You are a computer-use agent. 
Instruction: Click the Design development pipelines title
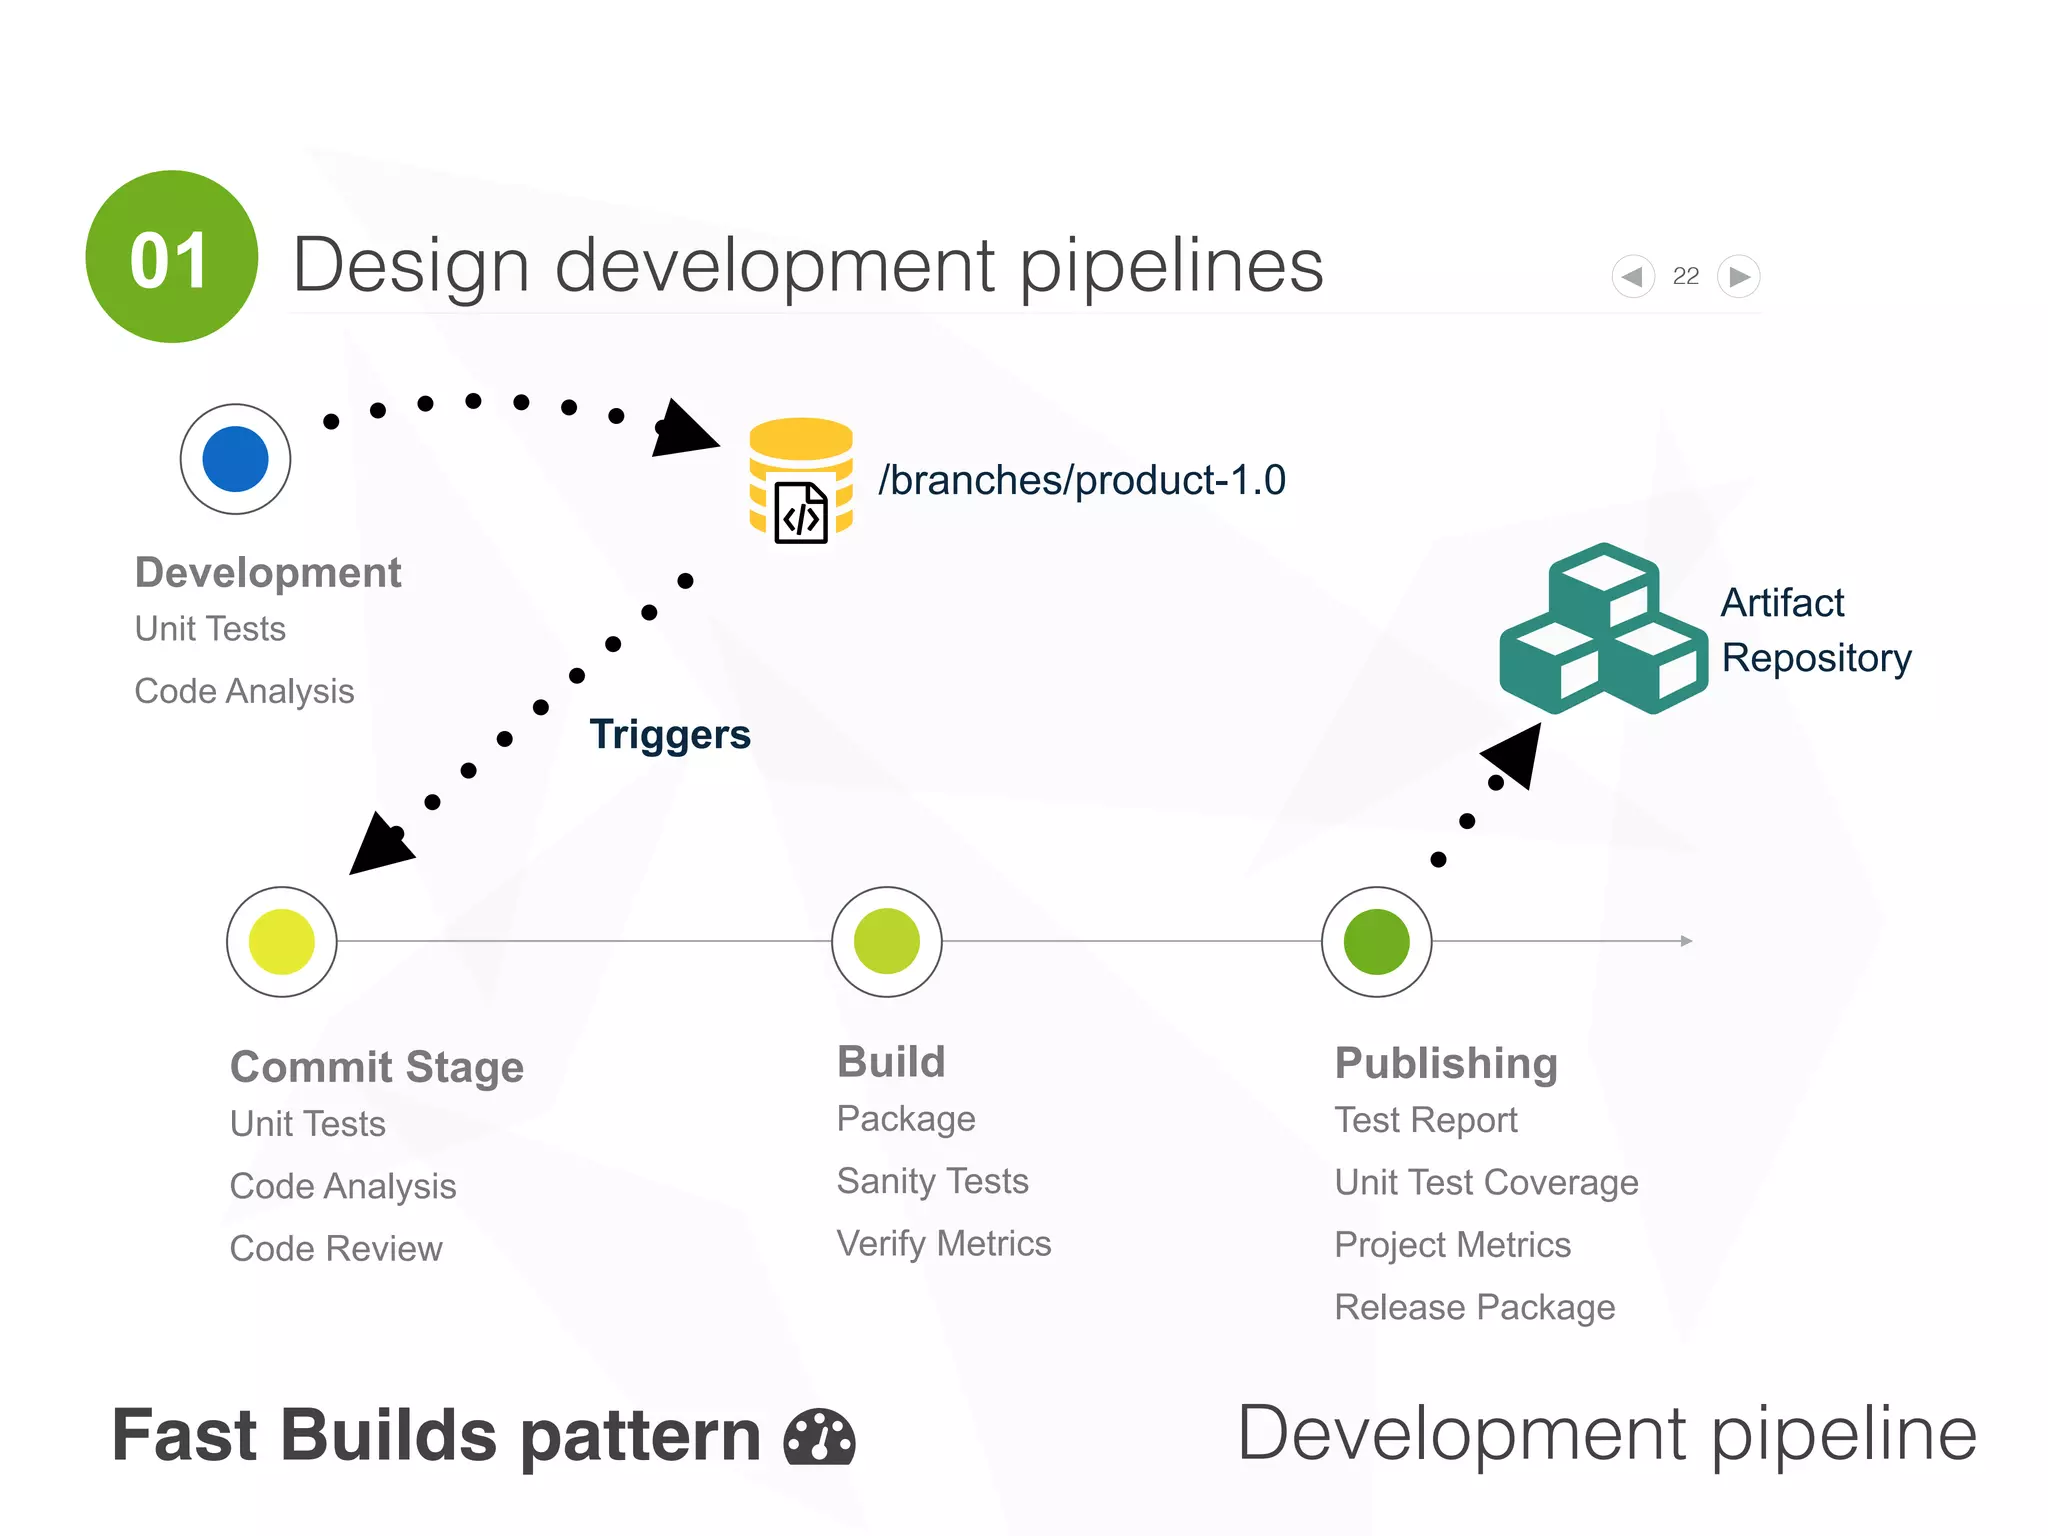808,266
